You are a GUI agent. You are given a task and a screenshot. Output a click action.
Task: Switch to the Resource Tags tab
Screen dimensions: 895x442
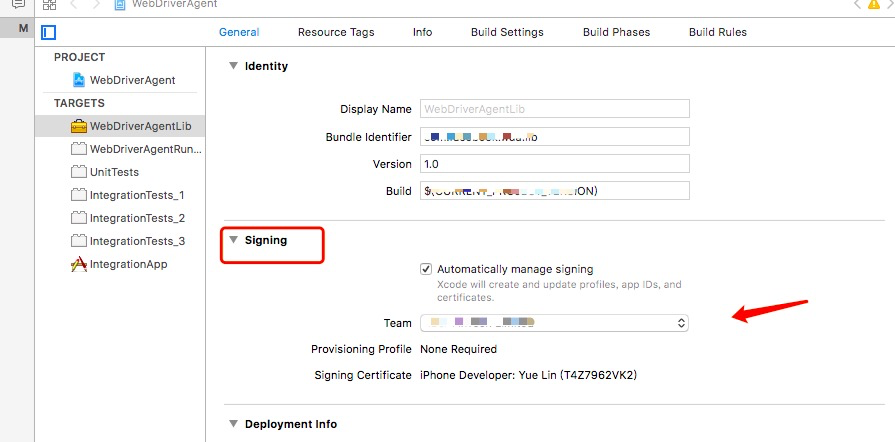pyautogui.click(x=336, y=32)
